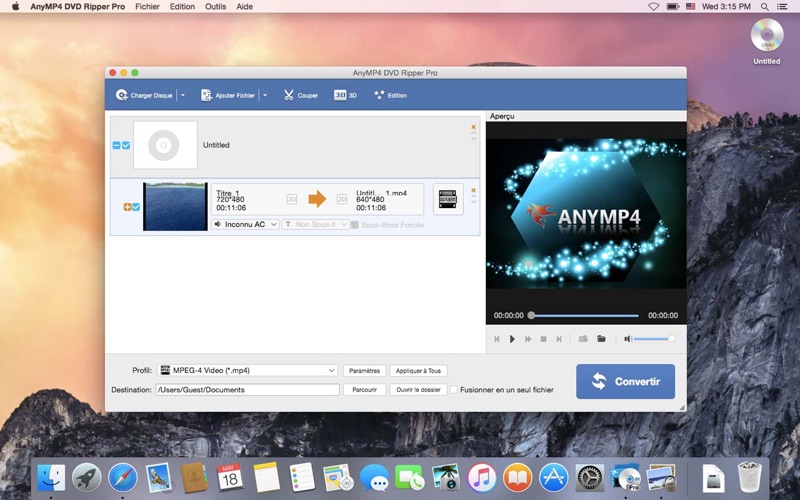The height and width of the screenshot is (500, 800).
Task: Click the output 2D icon near 640*480
Action: (342, 199)
